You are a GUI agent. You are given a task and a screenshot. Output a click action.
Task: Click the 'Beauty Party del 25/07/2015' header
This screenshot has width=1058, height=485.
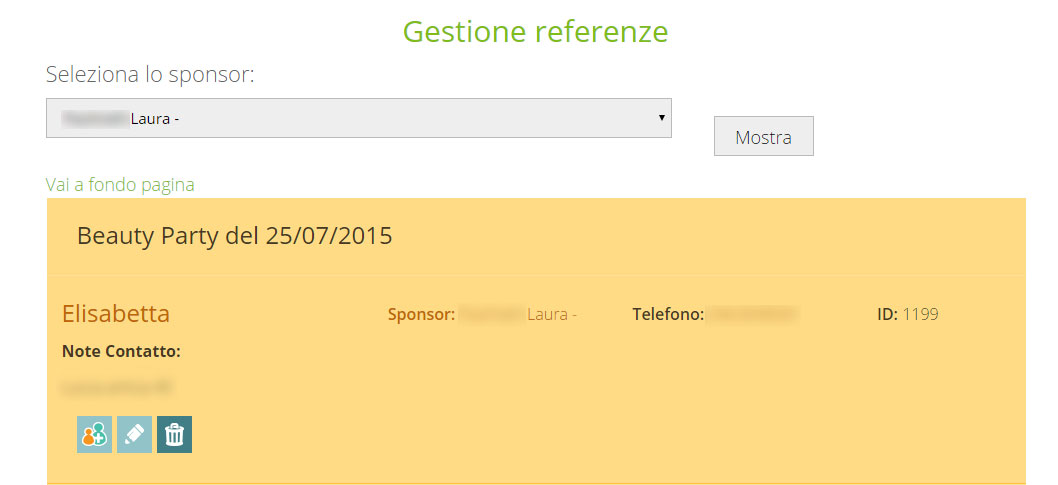[x=234, y=236]
